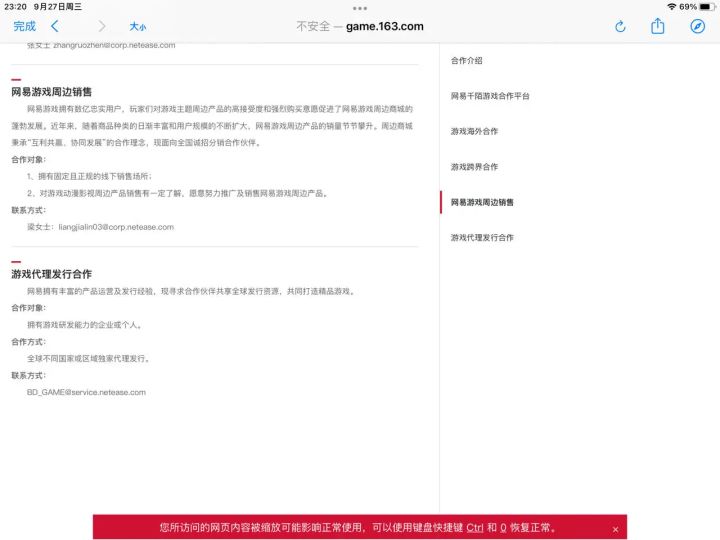The width and height of the screenshot is (720, 540).
Task: Click the 23:20 clock in status bar
Action: [x=15, y=6]
